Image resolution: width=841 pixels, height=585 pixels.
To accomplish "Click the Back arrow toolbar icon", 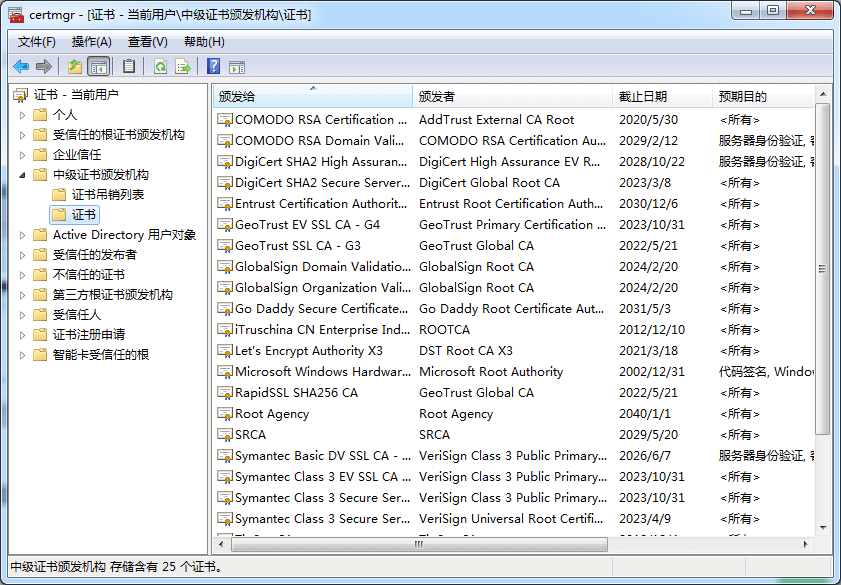I will 21,66.
